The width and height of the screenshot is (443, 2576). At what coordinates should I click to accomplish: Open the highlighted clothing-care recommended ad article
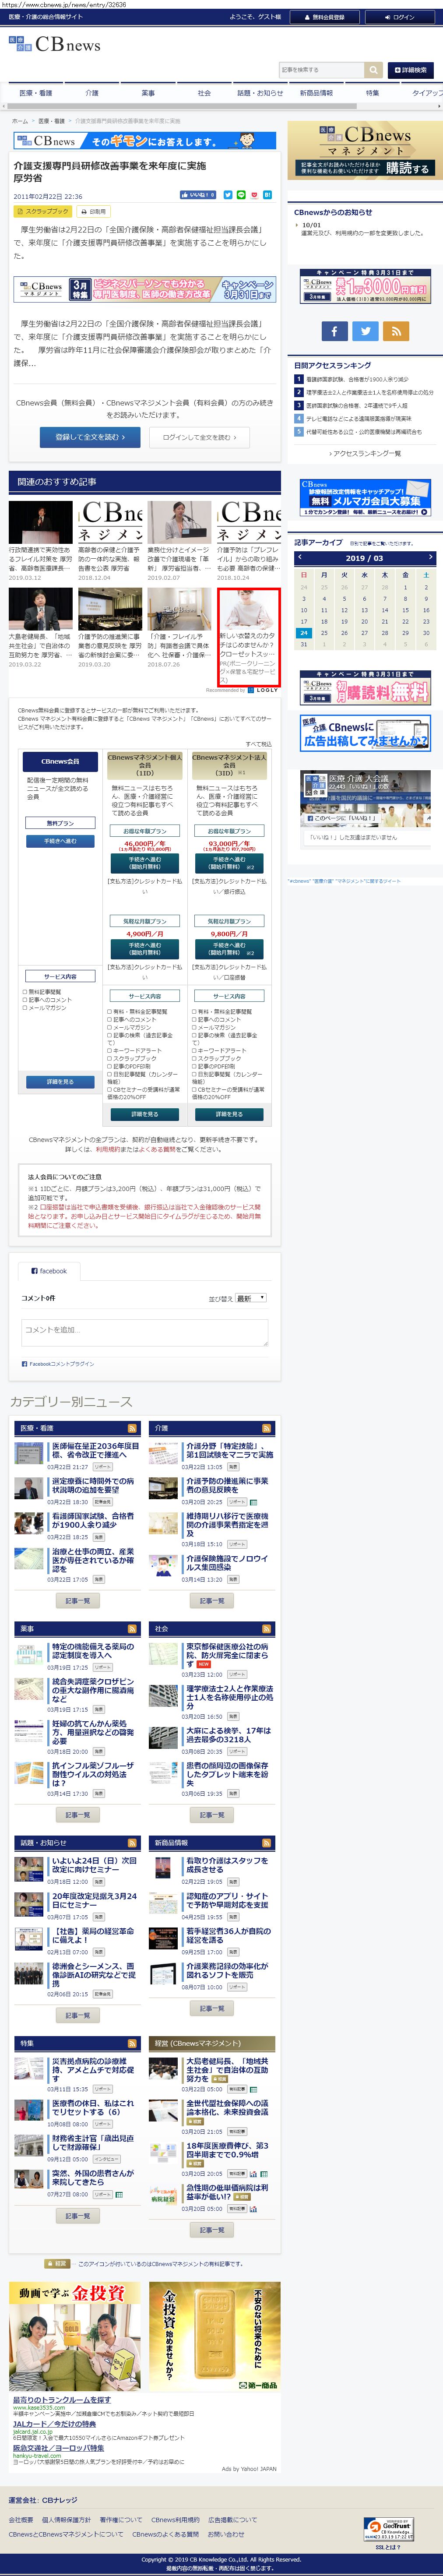point(249,638)
